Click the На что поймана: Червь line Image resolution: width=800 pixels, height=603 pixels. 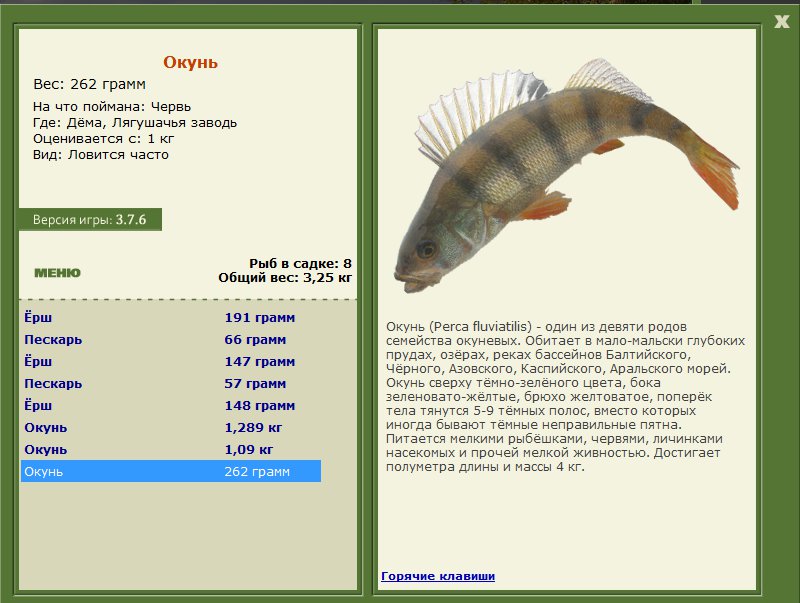click(112, 107)
